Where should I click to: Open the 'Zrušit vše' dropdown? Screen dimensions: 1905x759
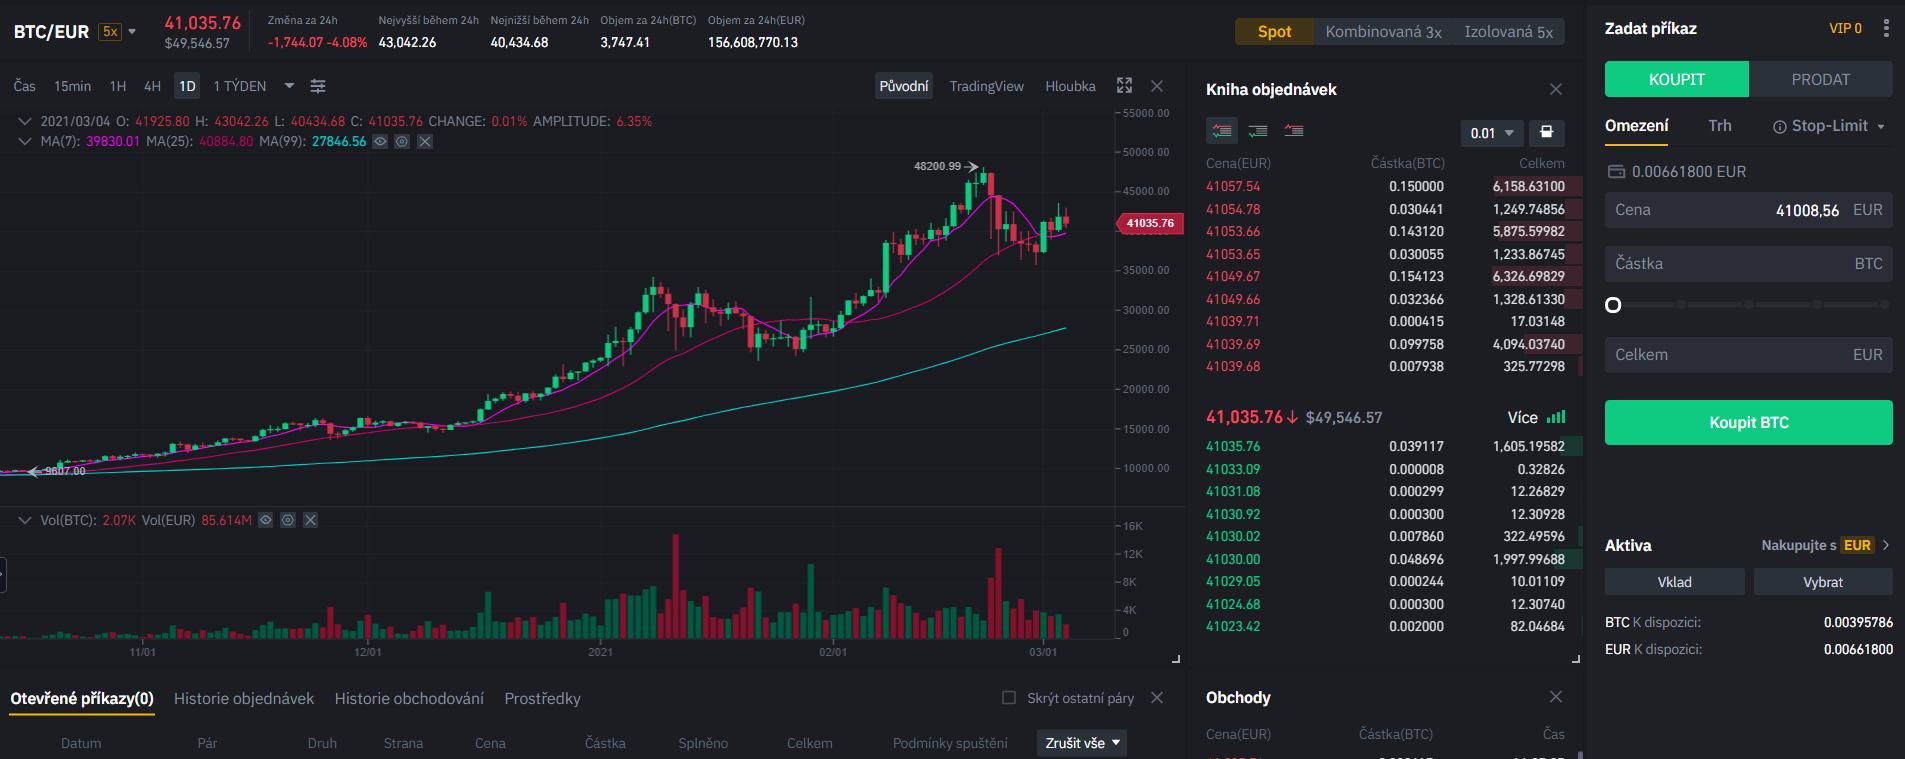pos(1084,743)
